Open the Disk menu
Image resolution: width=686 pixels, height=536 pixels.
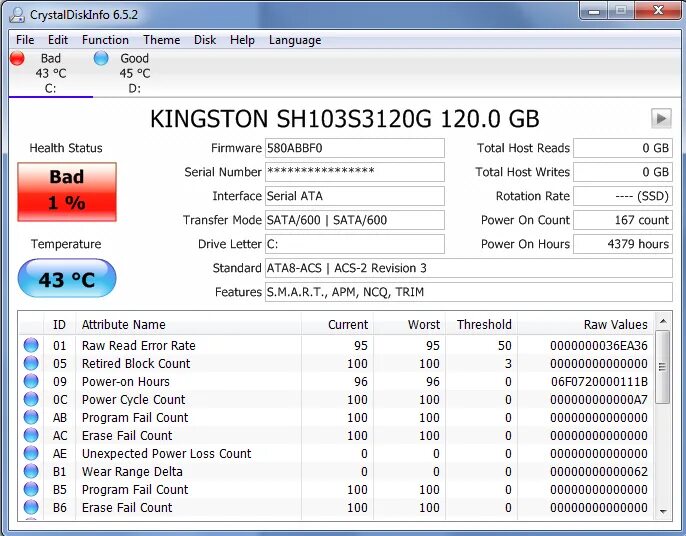(205, 40)
